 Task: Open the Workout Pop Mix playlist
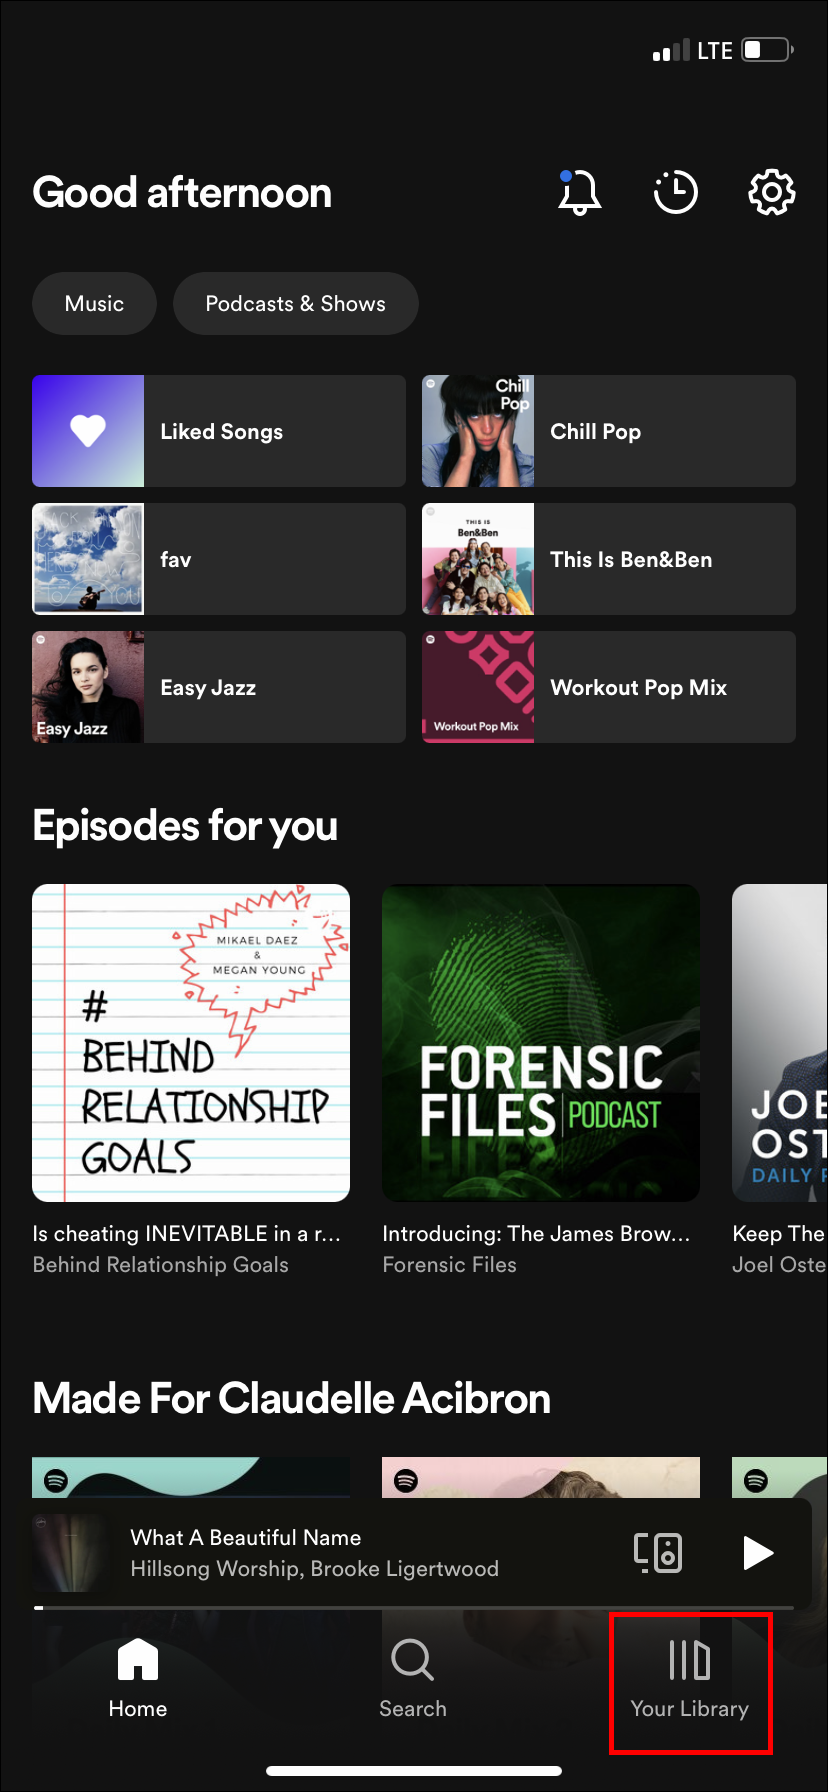[x=609, y=687]
